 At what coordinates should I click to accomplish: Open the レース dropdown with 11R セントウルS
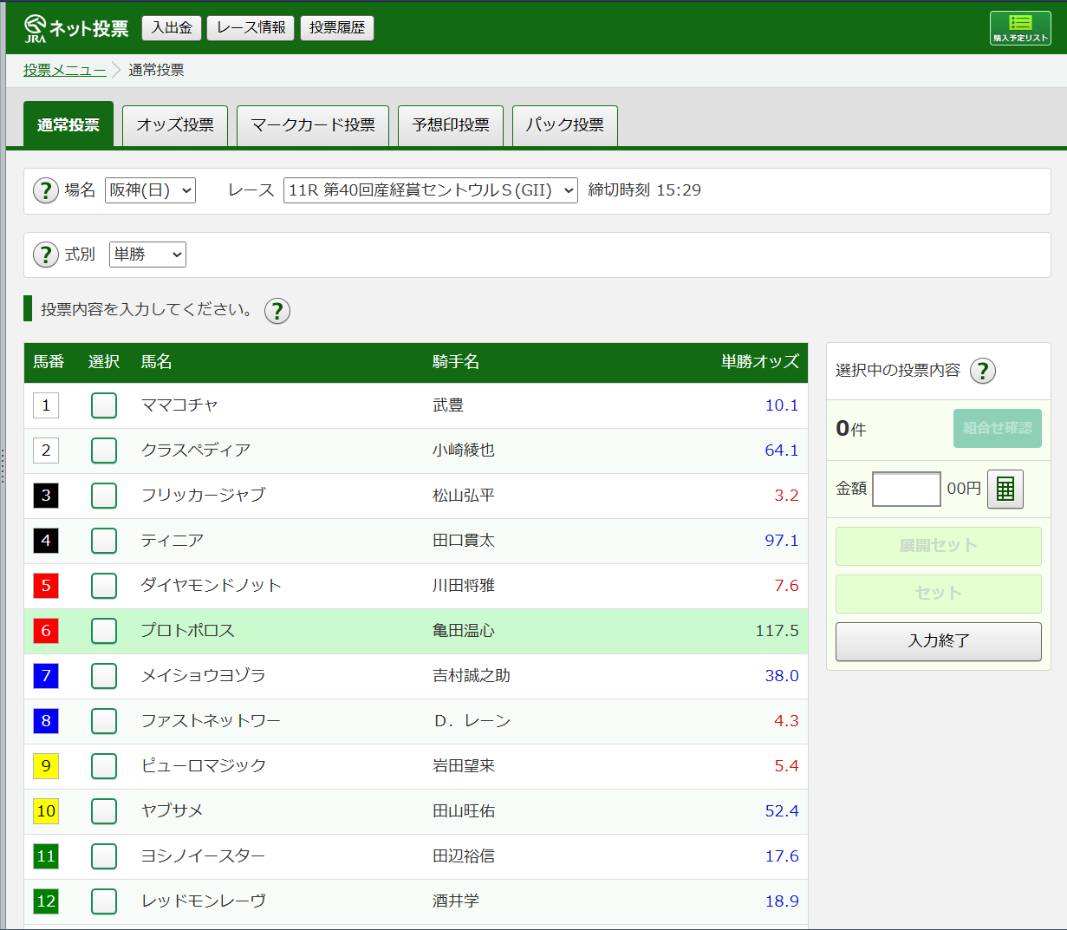point(430,190)
